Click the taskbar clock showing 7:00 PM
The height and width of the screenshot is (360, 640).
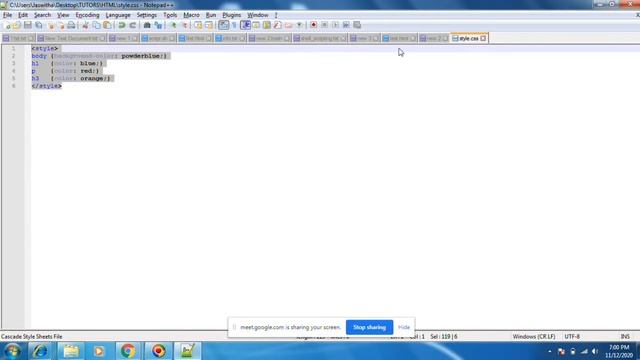point(619,351)
